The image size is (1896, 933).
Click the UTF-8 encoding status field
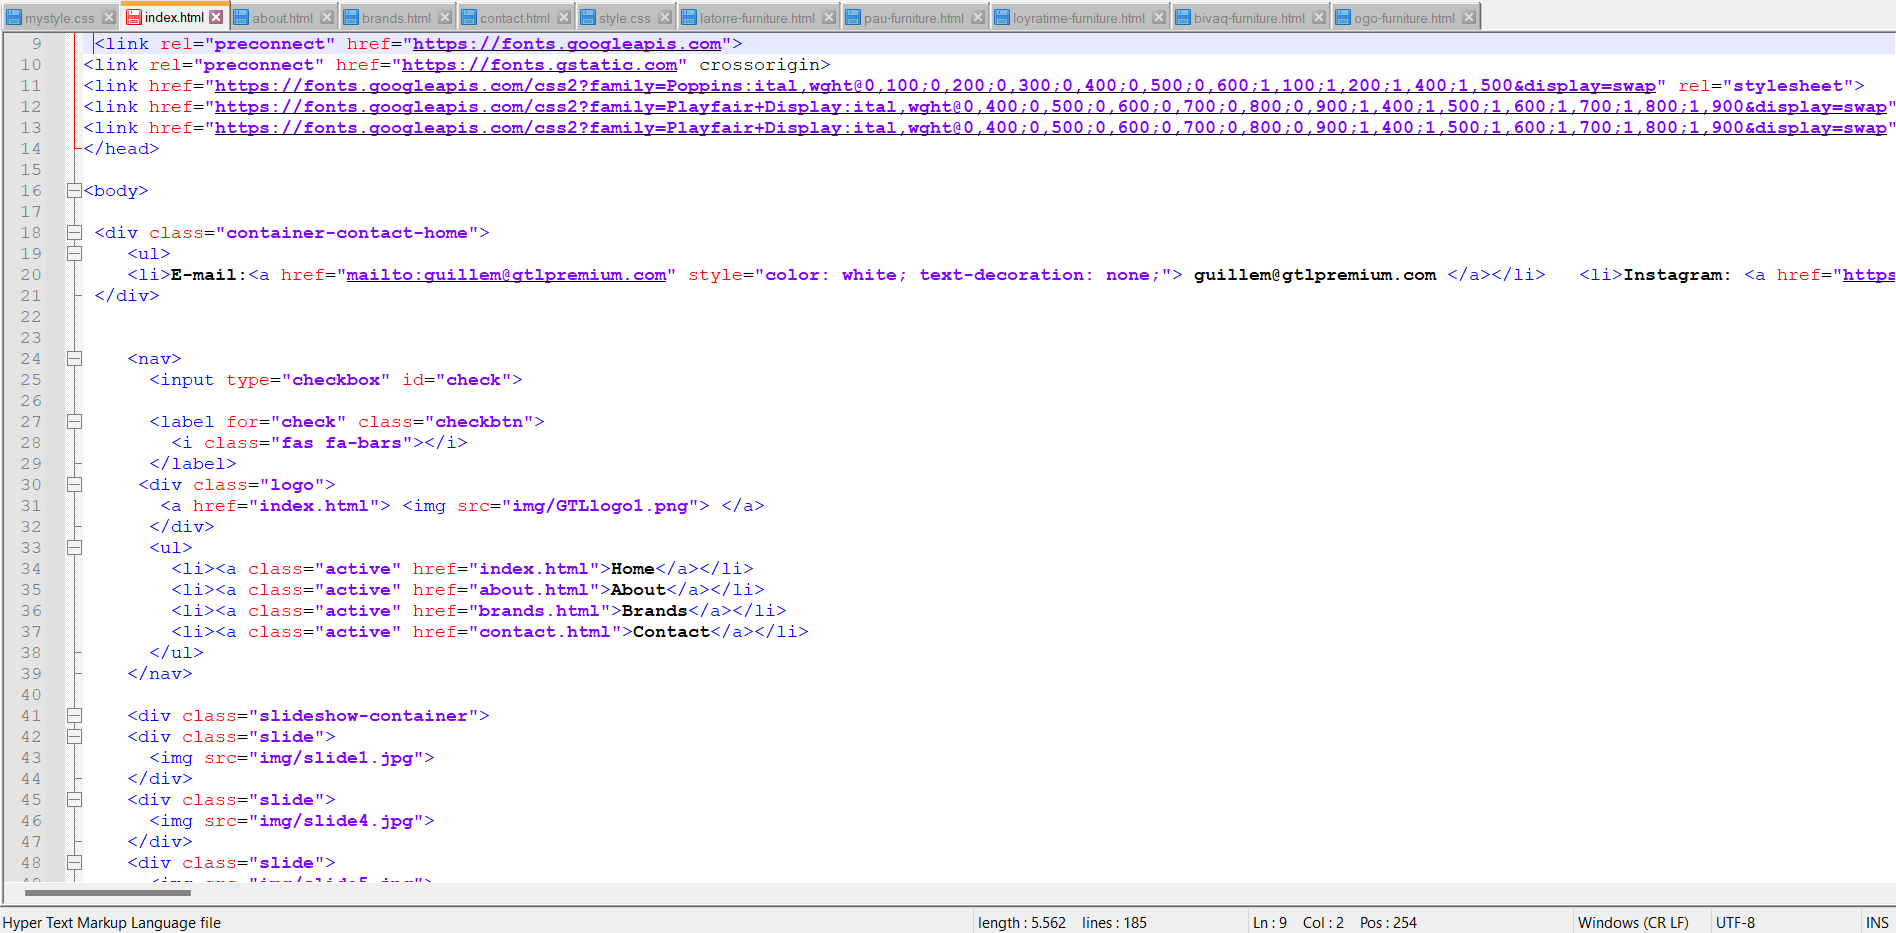[x=1735, y=923]
